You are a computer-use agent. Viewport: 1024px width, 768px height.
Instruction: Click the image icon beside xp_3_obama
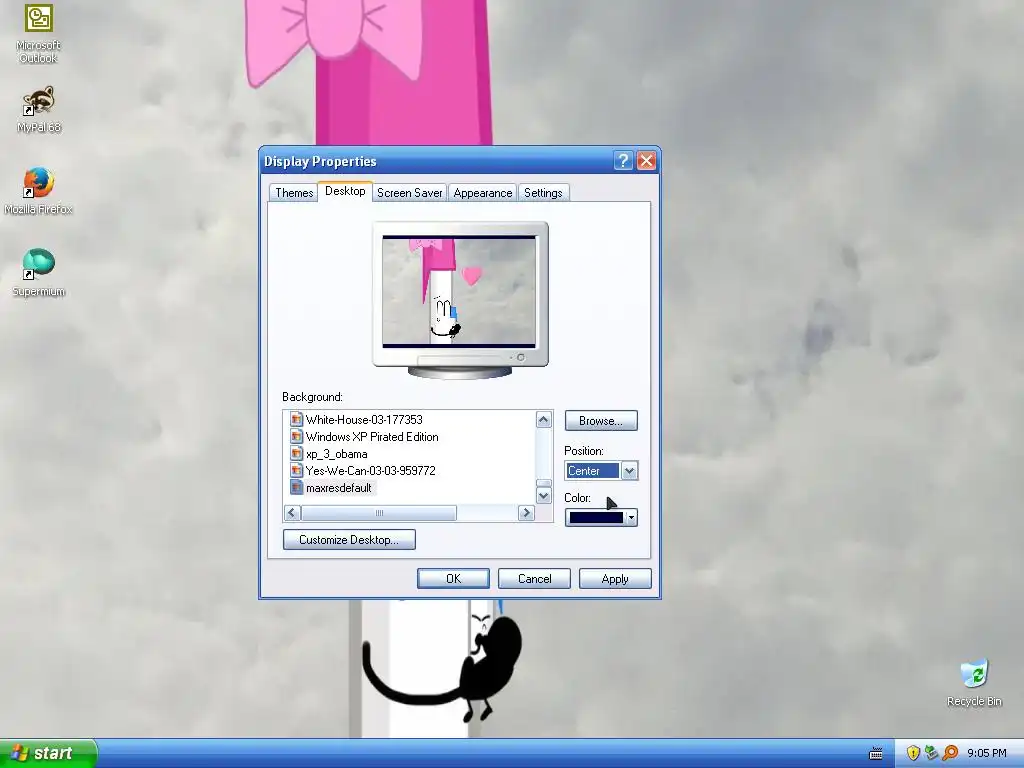click(296, 453)
